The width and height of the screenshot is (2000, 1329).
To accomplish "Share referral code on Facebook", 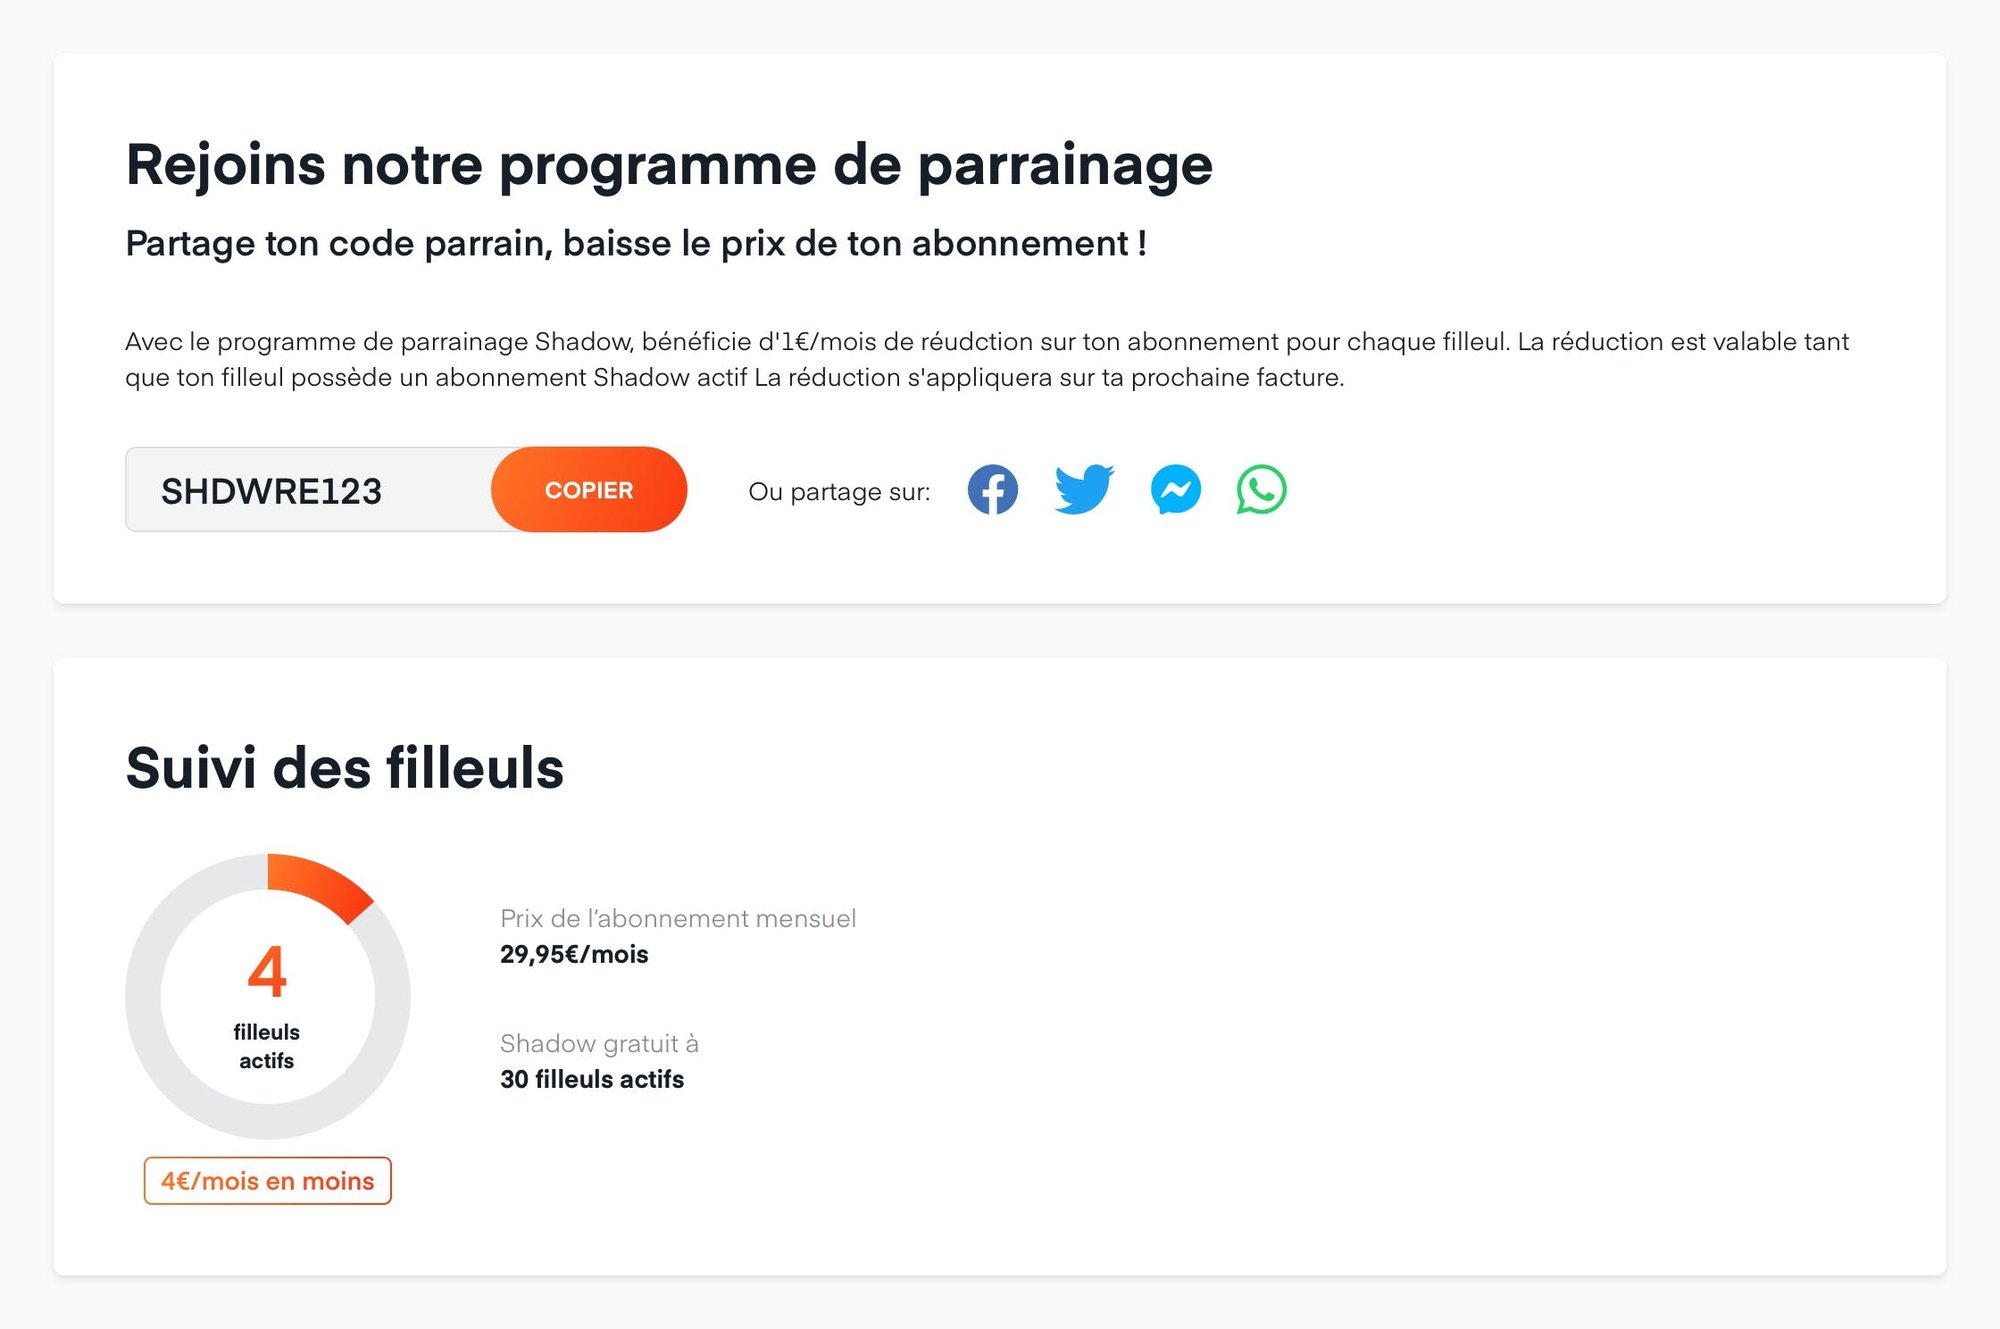I will (992, 490).
